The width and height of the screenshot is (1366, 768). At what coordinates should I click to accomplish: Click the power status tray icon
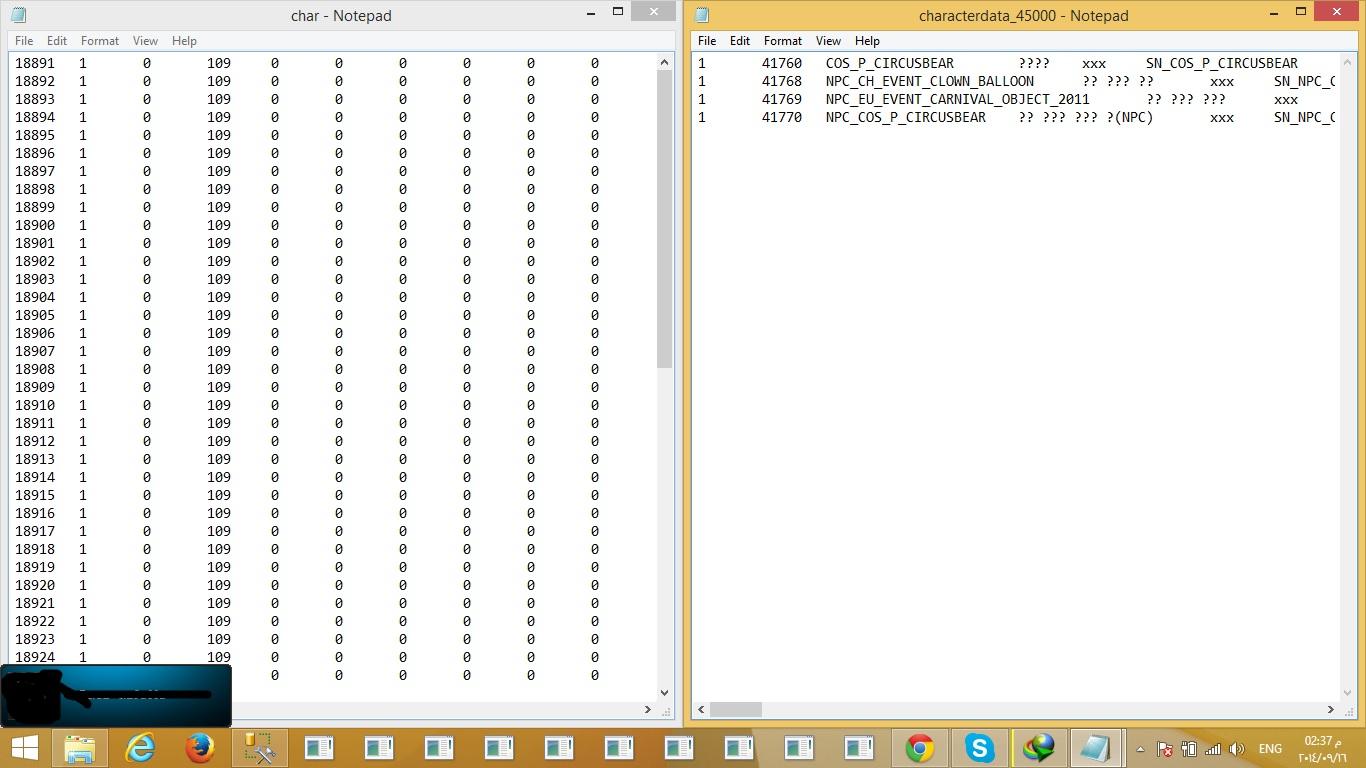(1189, 749)
